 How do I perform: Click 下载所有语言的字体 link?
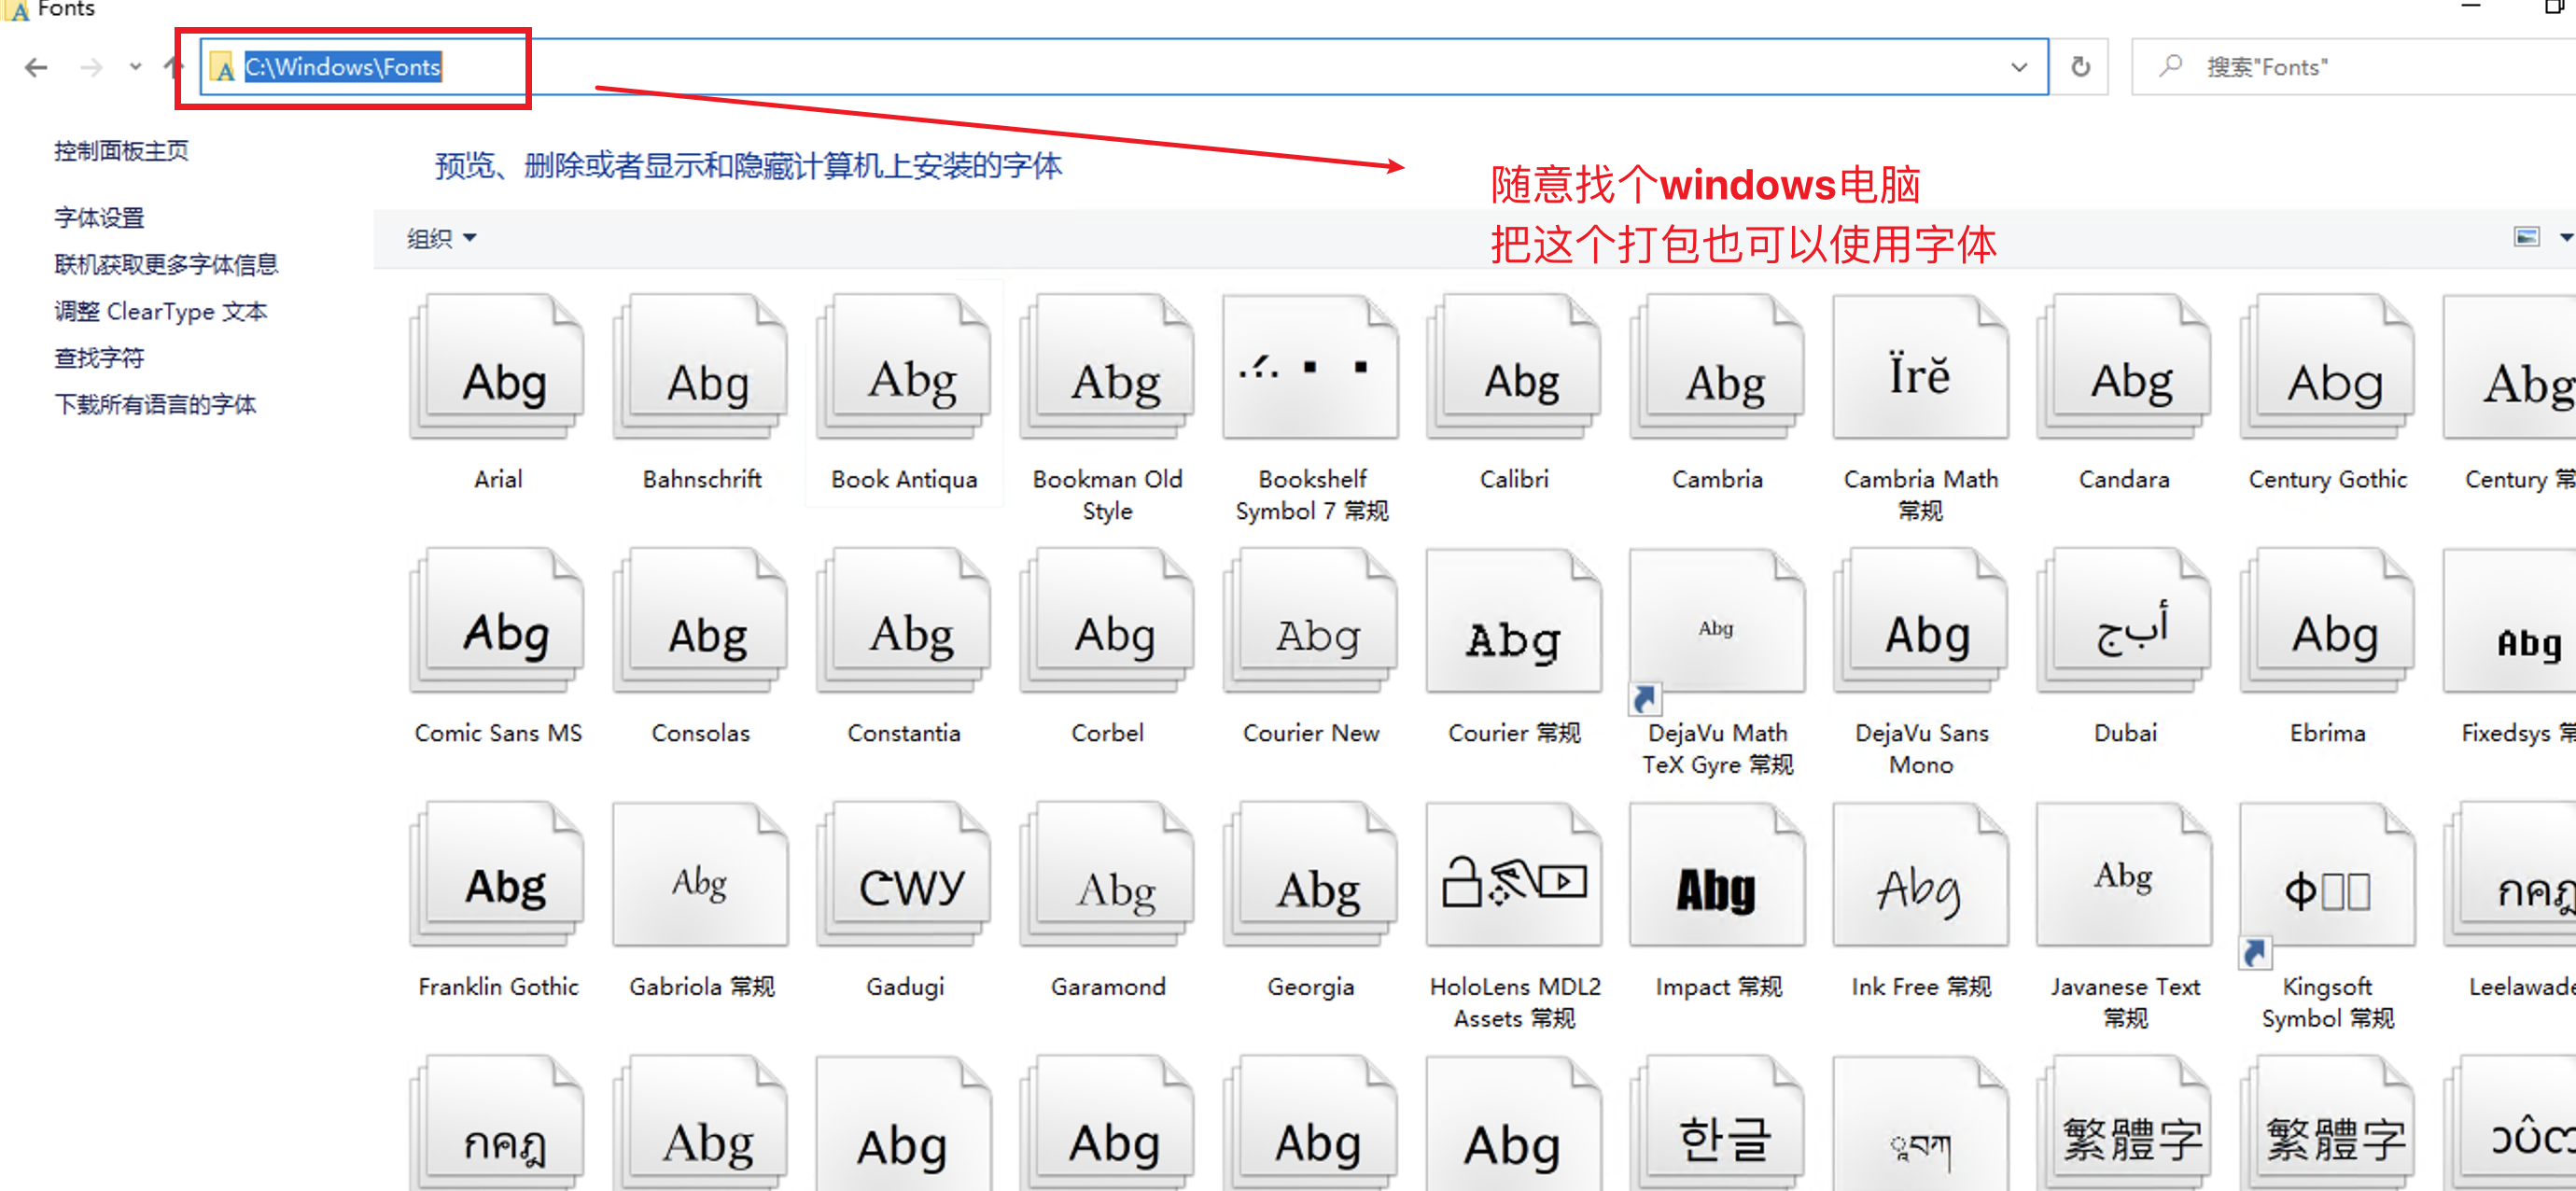click(155, 404)
